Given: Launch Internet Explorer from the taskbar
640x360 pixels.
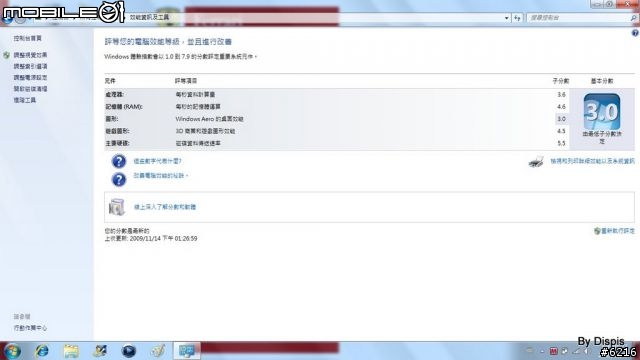Looking at the screenshot, I should pyautogui.click(x=42, y=351).
